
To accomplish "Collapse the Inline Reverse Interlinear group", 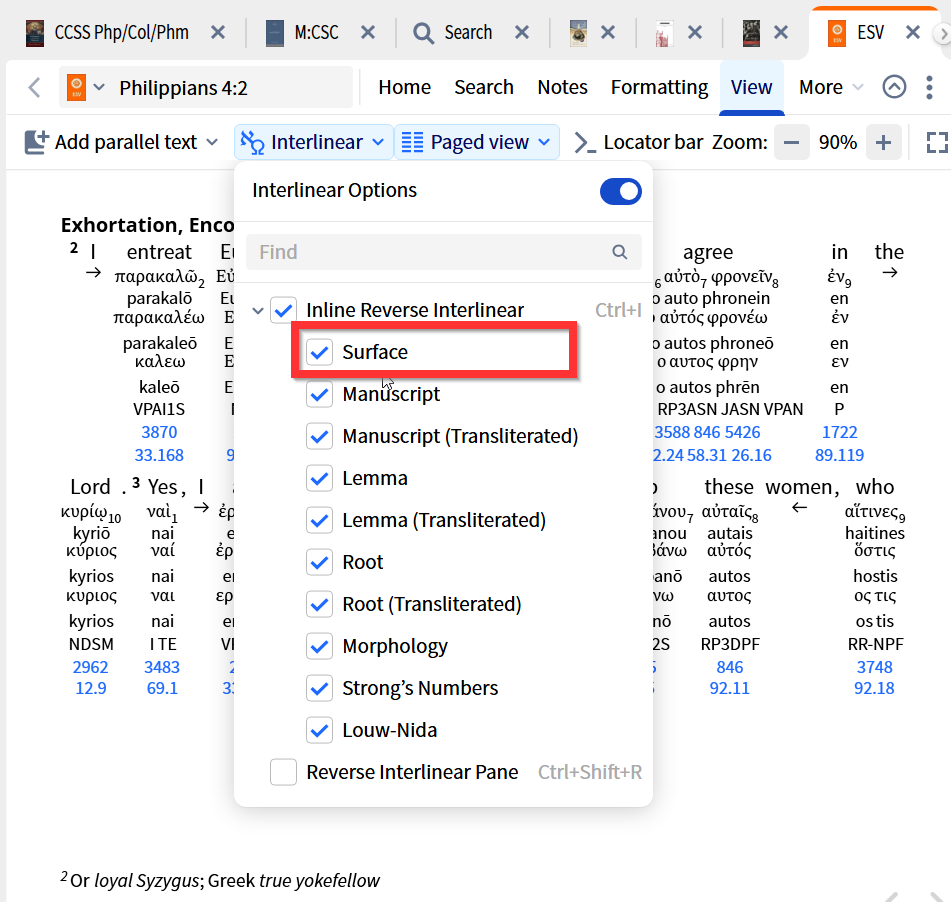I will click(258, 311).
